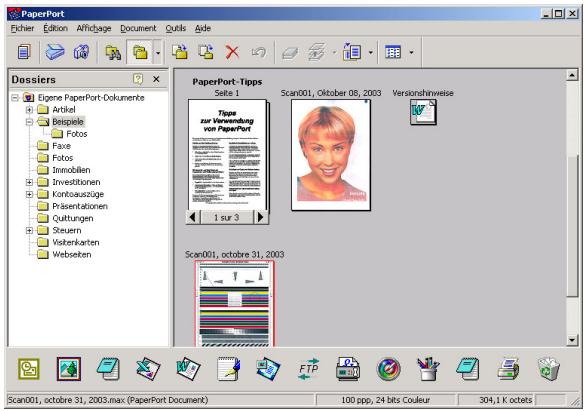The width and height of the screenshot is (586, 411).
Task: Click the vertical scrollbar down arrow
Action: pyautogui.click(x=572, y=340)
